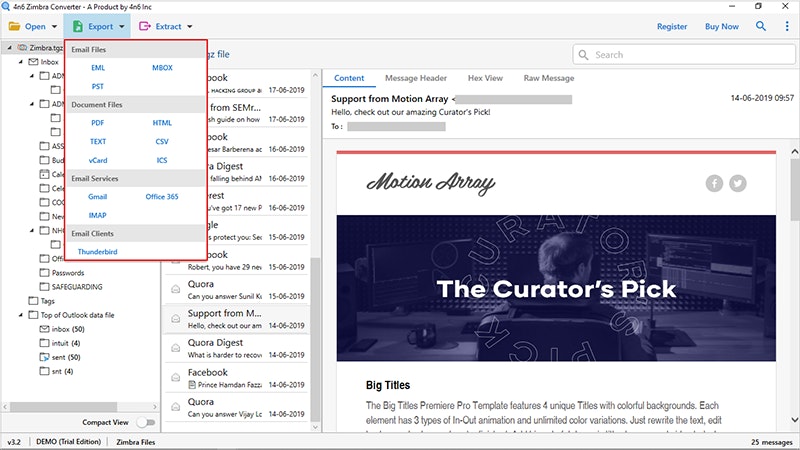800x450 pixels.
Task: Click envelope icon of Facebook message
Action: coord(176,378)
